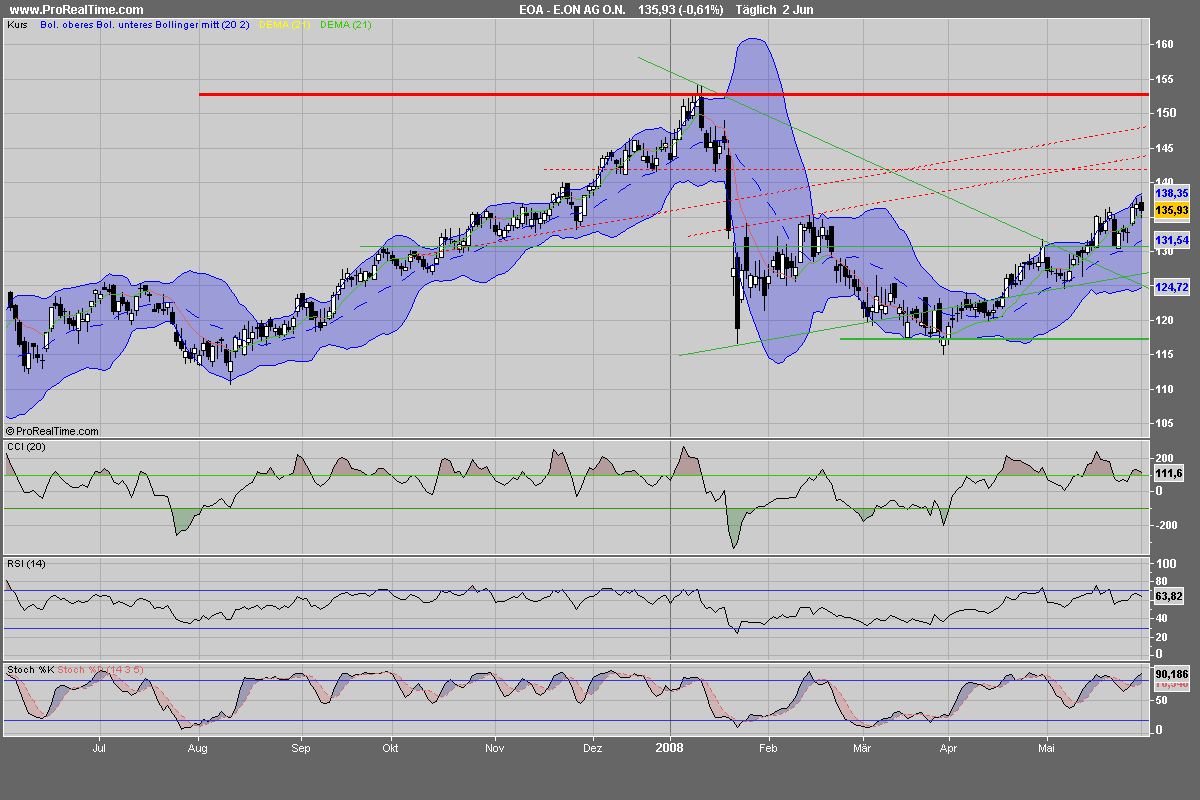This screenshot has width=1200, height=800.
Task: Click the 145 level on the price axis
Action: point(1165,148)
